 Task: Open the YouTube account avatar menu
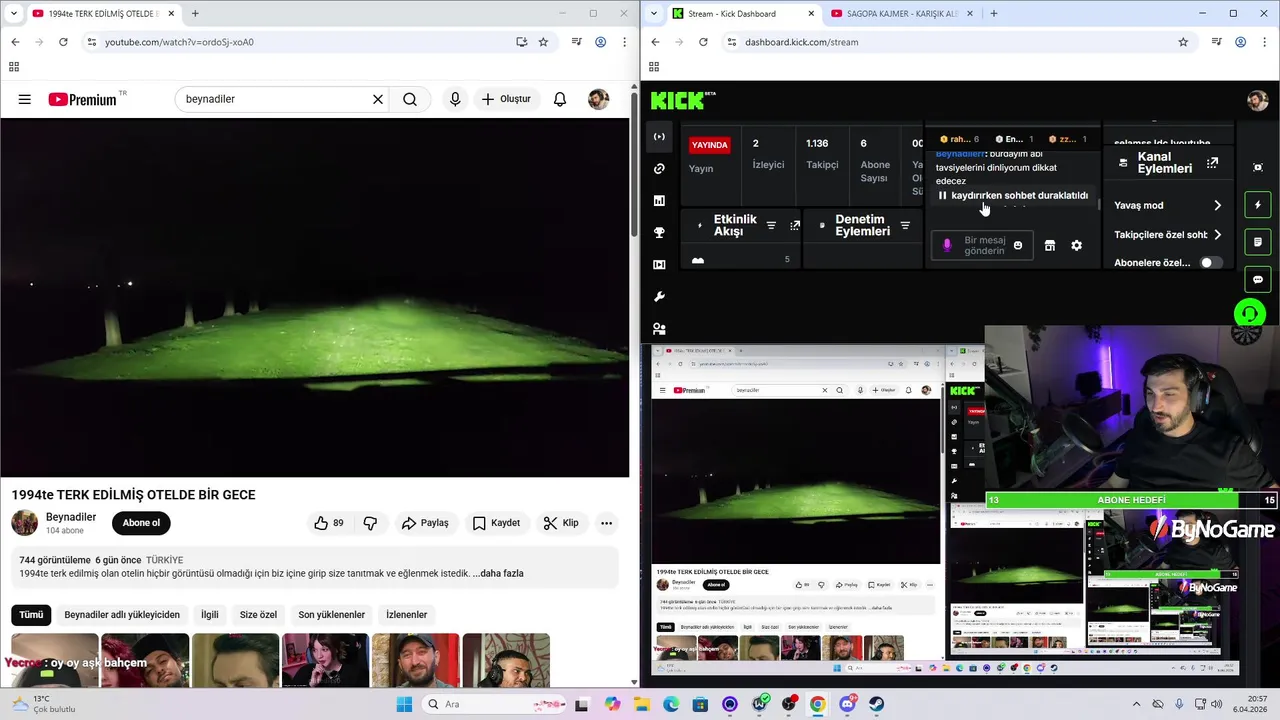[x=598, y=99]
